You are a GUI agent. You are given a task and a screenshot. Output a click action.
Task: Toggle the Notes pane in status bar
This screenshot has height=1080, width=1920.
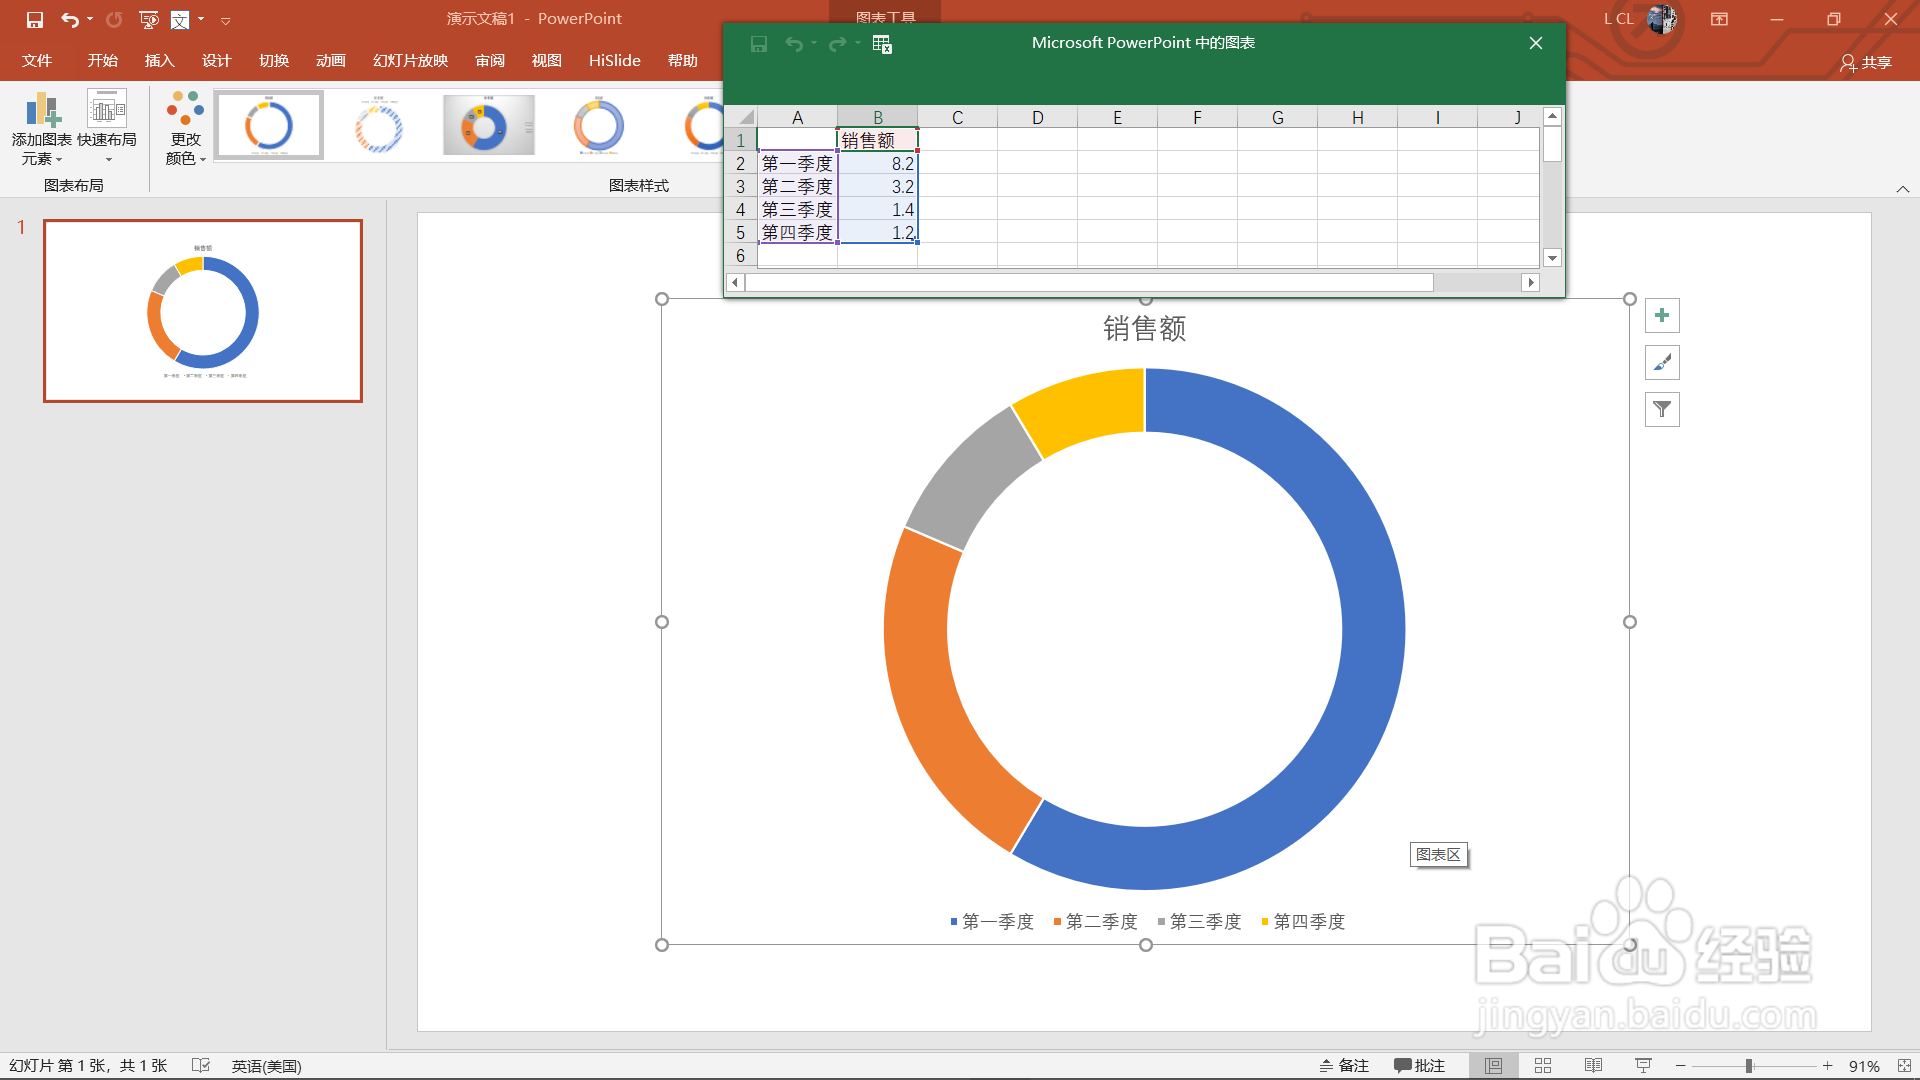click(1344, 1066)
